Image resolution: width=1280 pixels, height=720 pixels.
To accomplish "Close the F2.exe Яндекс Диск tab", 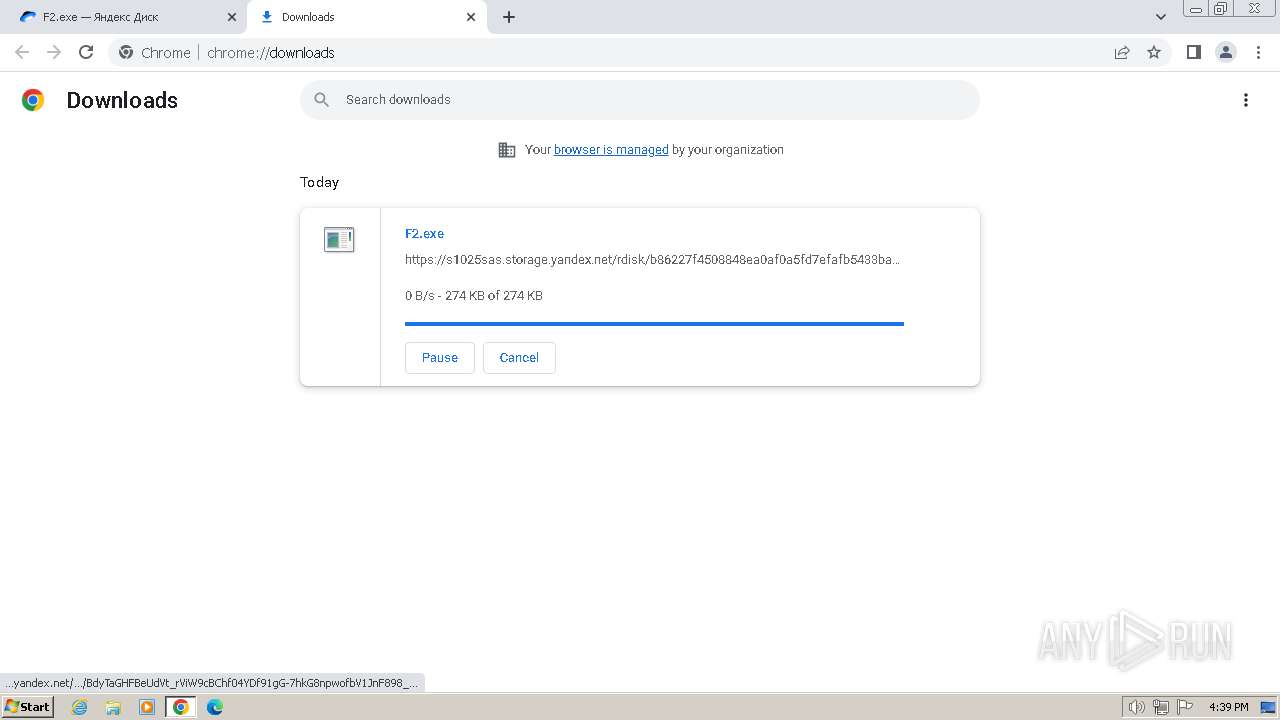I will 232,17.
